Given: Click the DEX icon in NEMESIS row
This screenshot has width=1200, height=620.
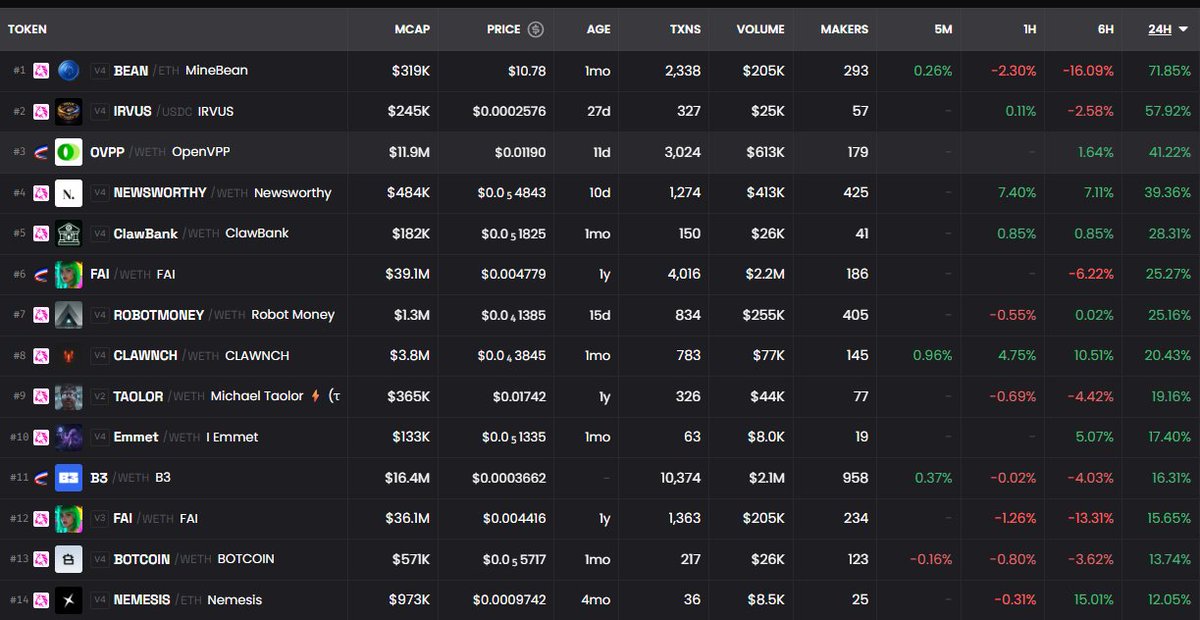Looking at the screenshot, I should coord(41,600).
